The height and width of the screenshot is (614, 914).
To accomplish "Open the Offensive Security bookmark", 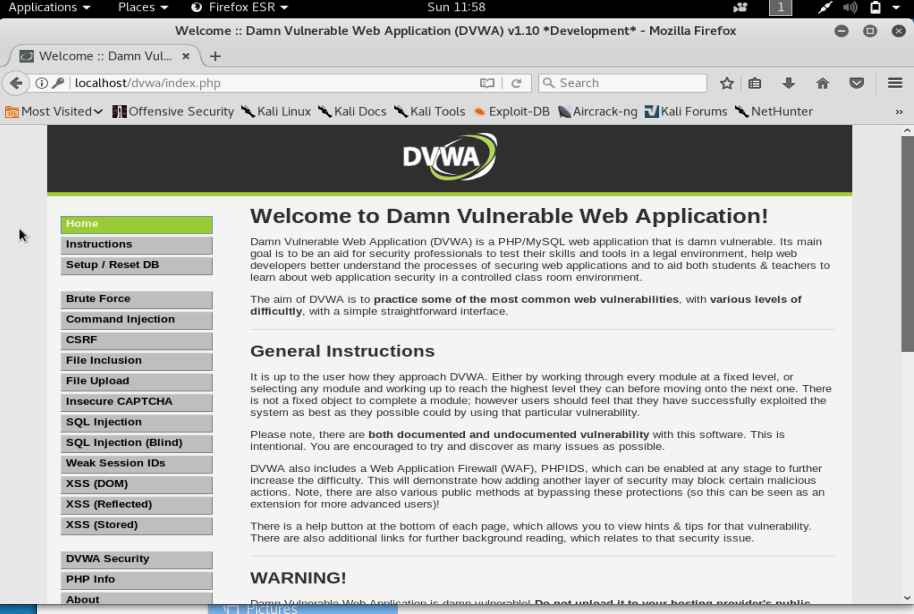I will click(173, 111).
